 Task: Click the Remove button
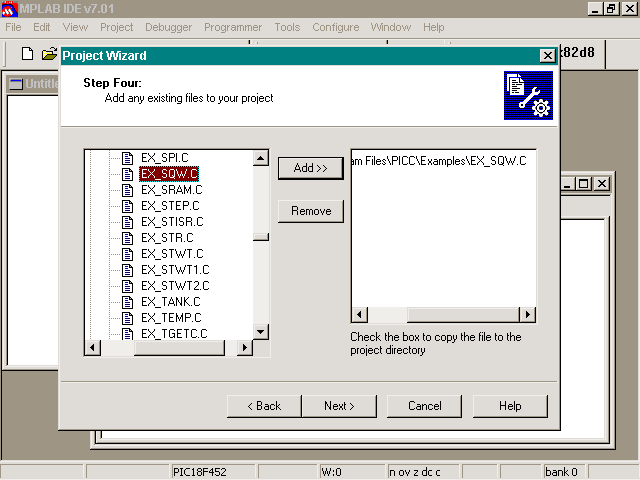[311, 211]
